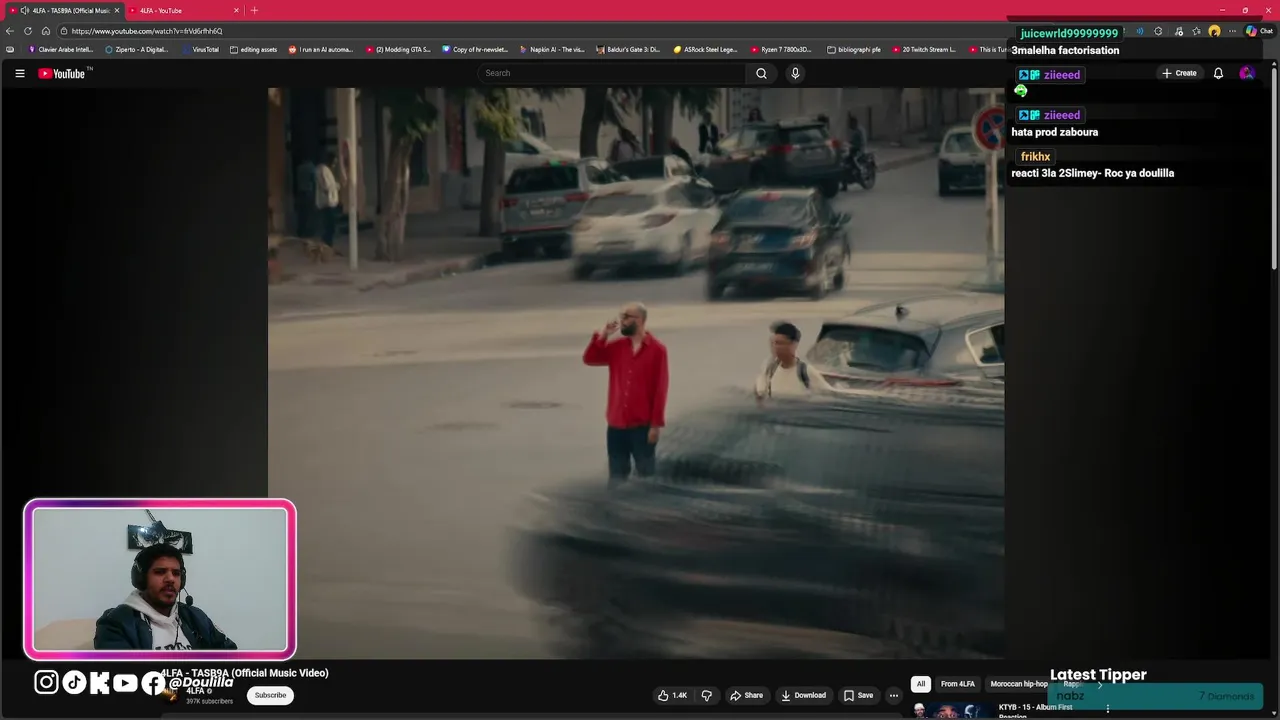Open the bibliographi pfe bookmark folder
The height and width of the screenshot is (720, 1280).
[x=854, y=49]
